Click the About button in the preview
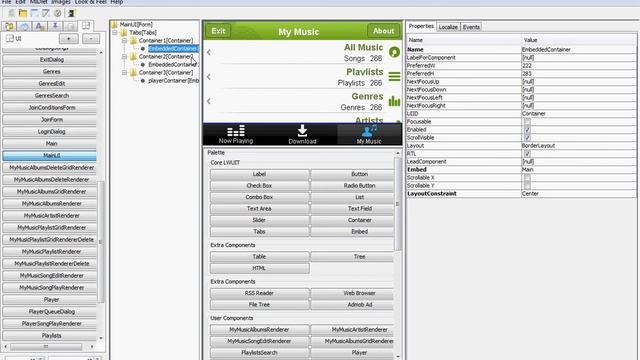 tap(384, 31)
